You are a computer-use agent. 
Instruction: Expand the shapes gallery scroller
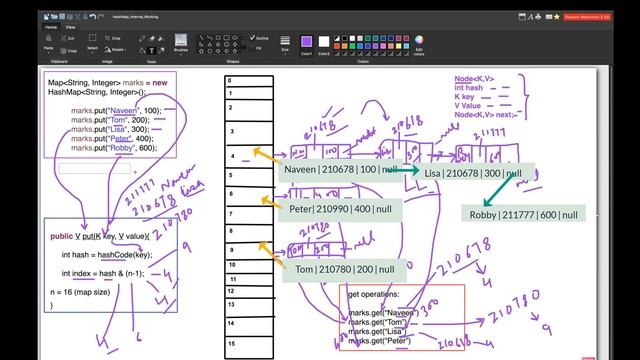coord(244,51)
